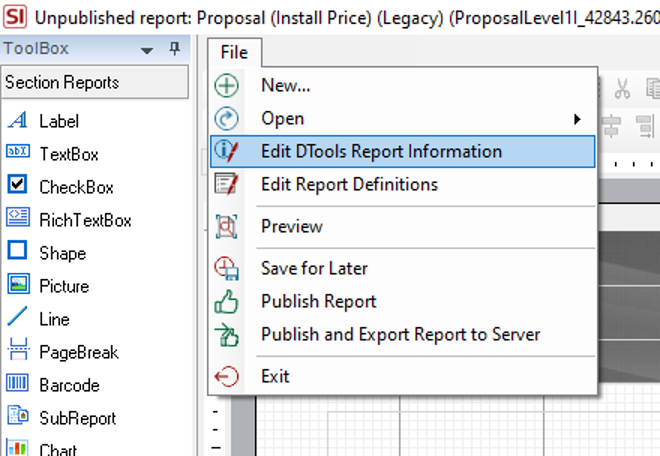The height and width of the screenshot is (456, 660).
Task: Click the Save for Later clock-disk icon
Action: [226, 268]
